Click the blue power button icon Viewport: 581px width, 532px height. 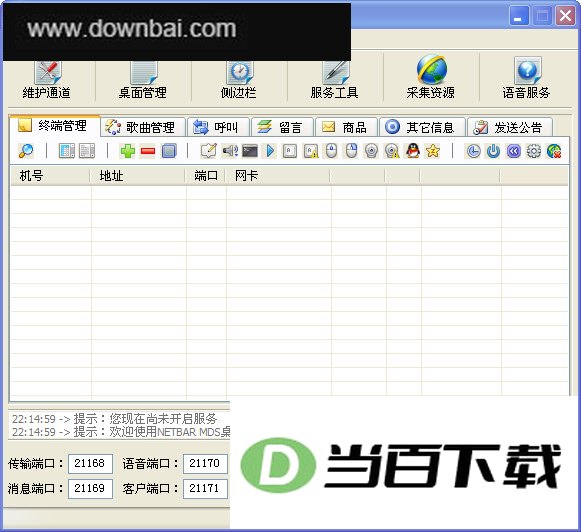(494, 151)
